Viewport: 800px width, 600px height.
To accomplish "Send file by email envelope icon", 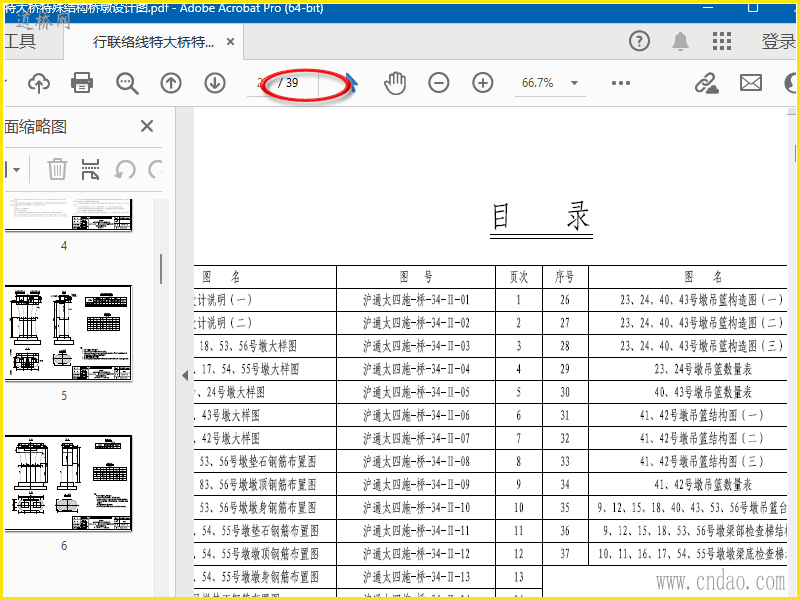I will (751, 83).
